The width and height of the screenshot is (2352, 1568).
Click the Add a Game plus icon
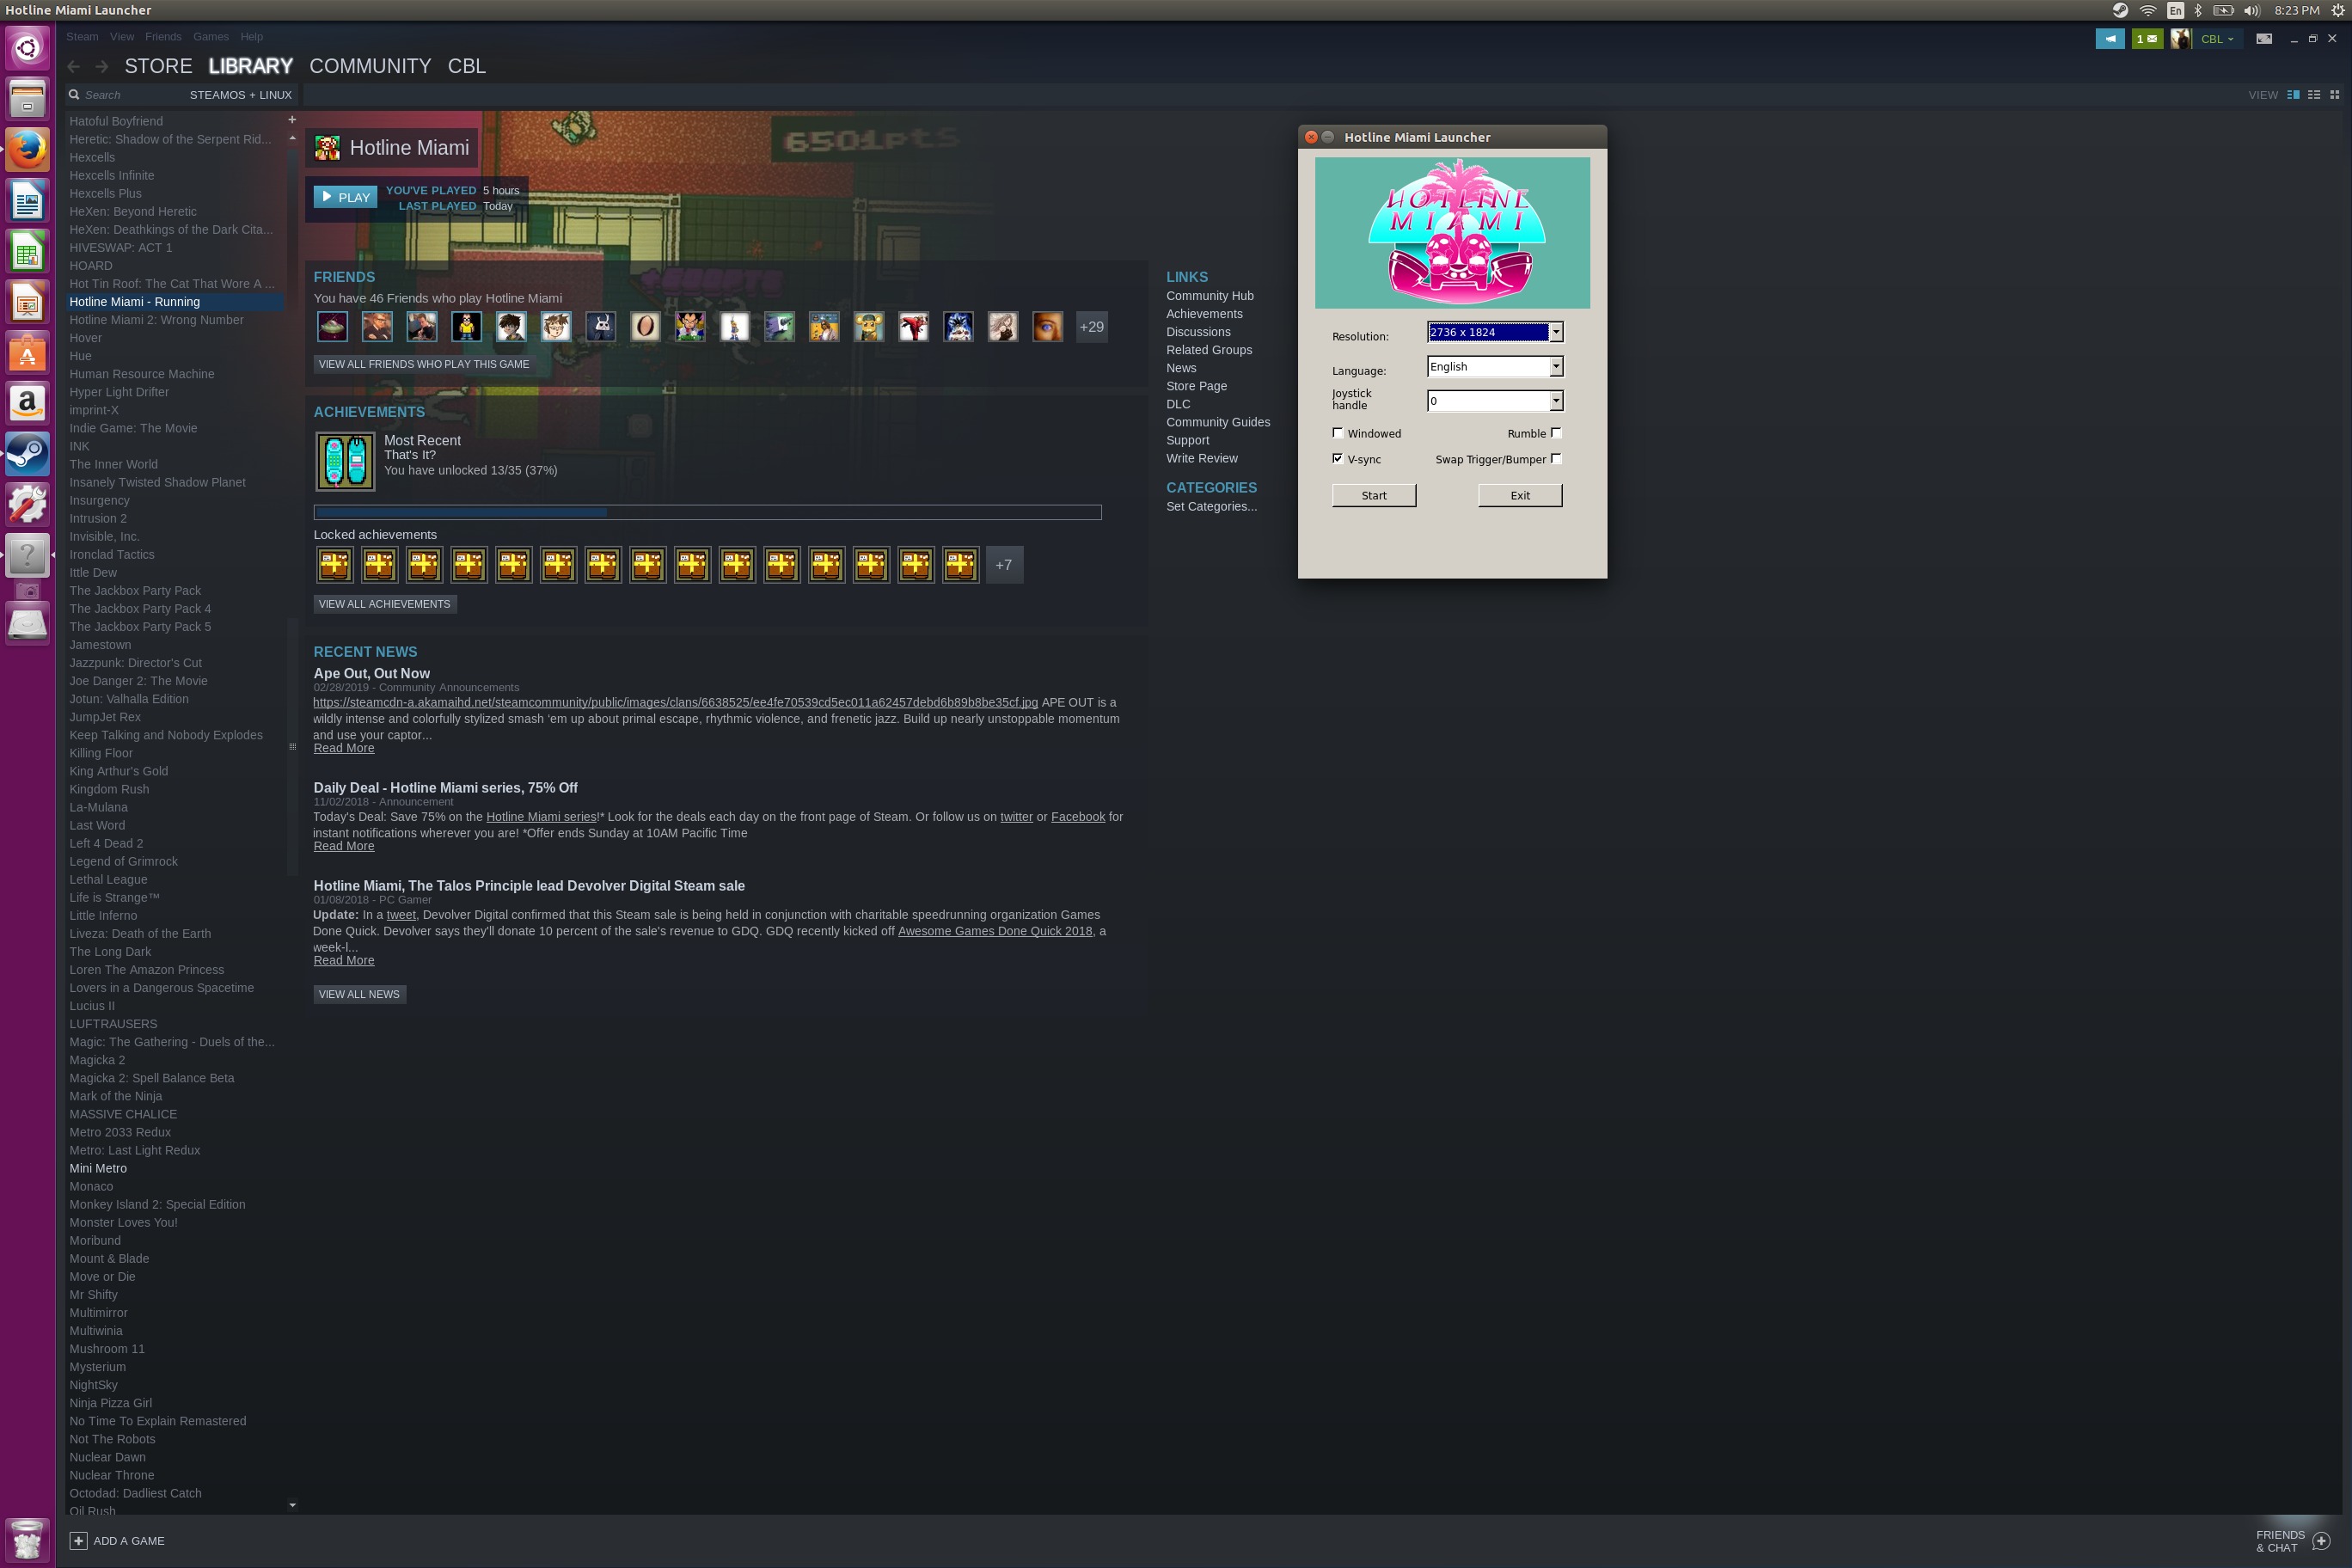[78, 1540]
